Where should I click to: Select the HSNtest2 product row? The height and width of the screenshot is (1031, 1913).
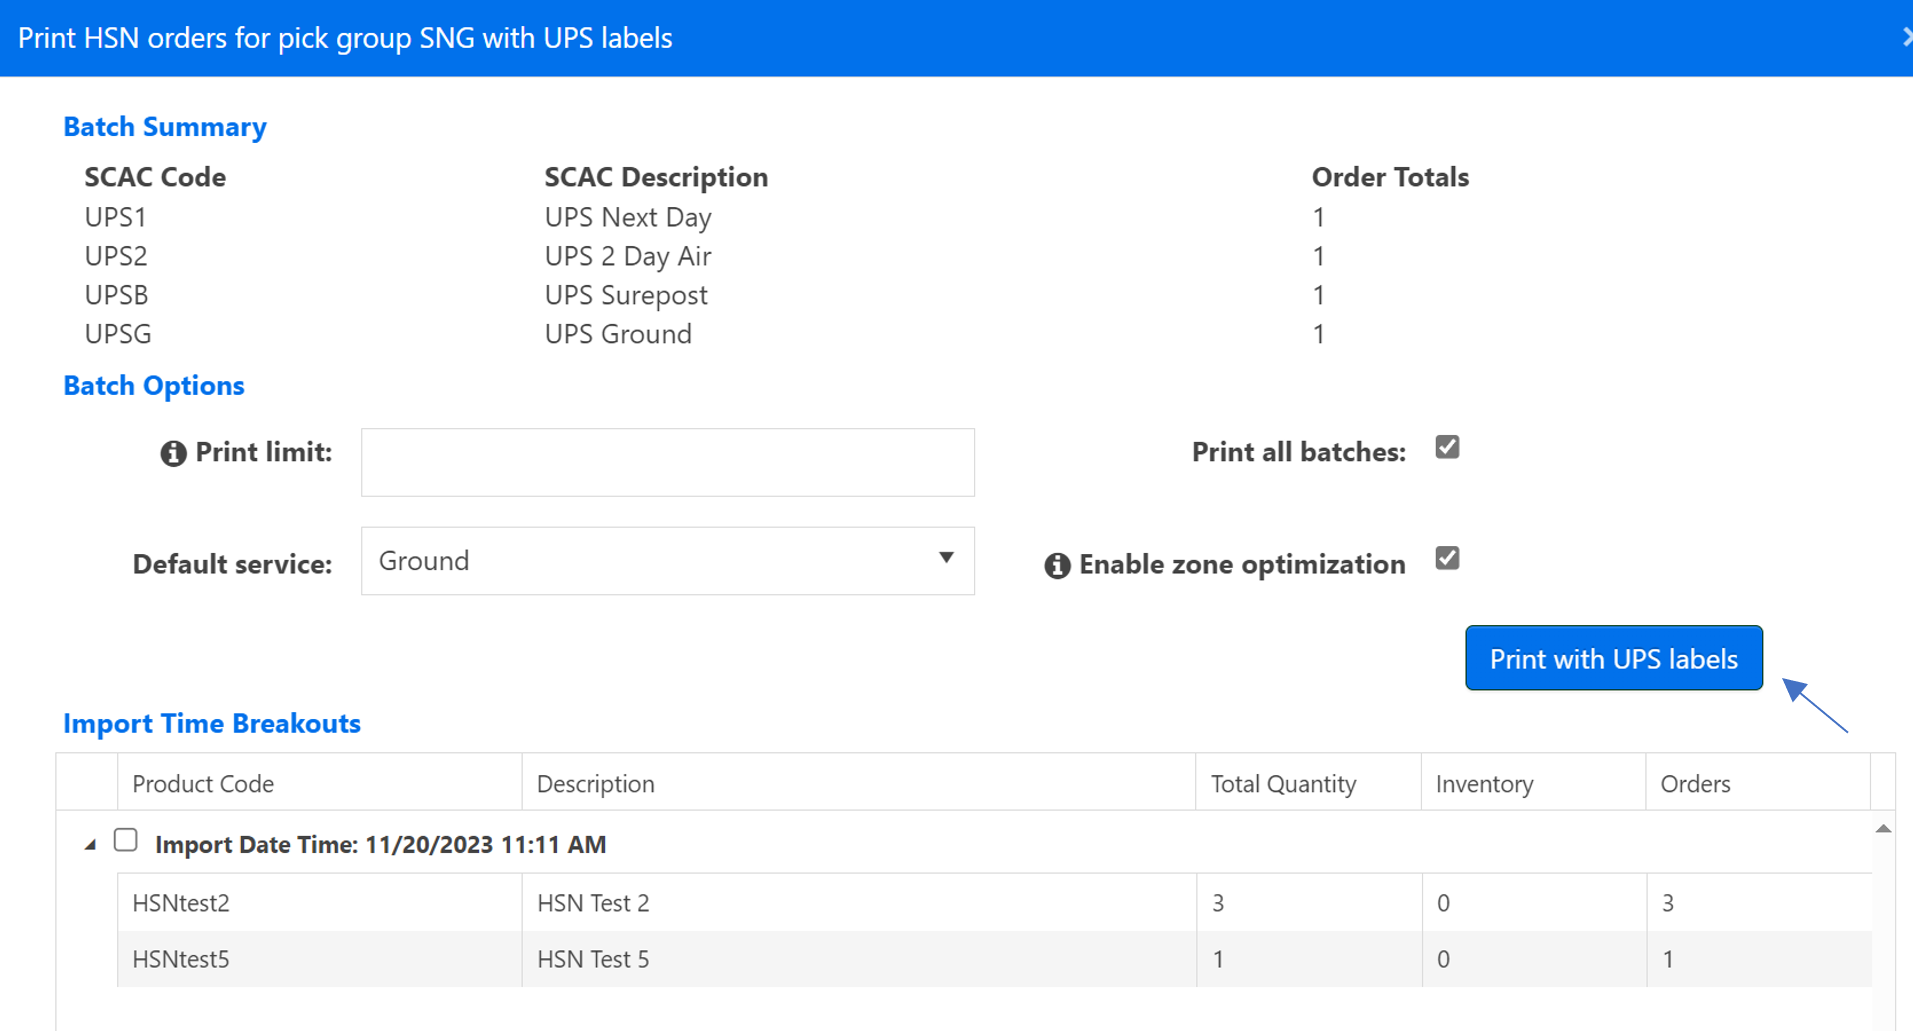point(994,903)
